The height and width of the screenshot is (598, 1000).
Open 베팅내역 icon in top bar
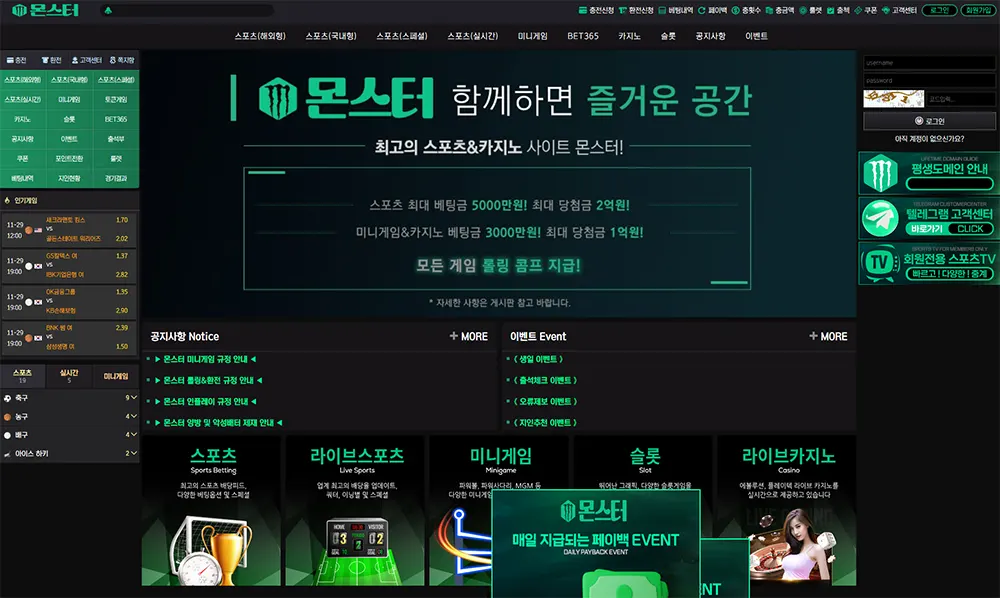pos(662,10)
